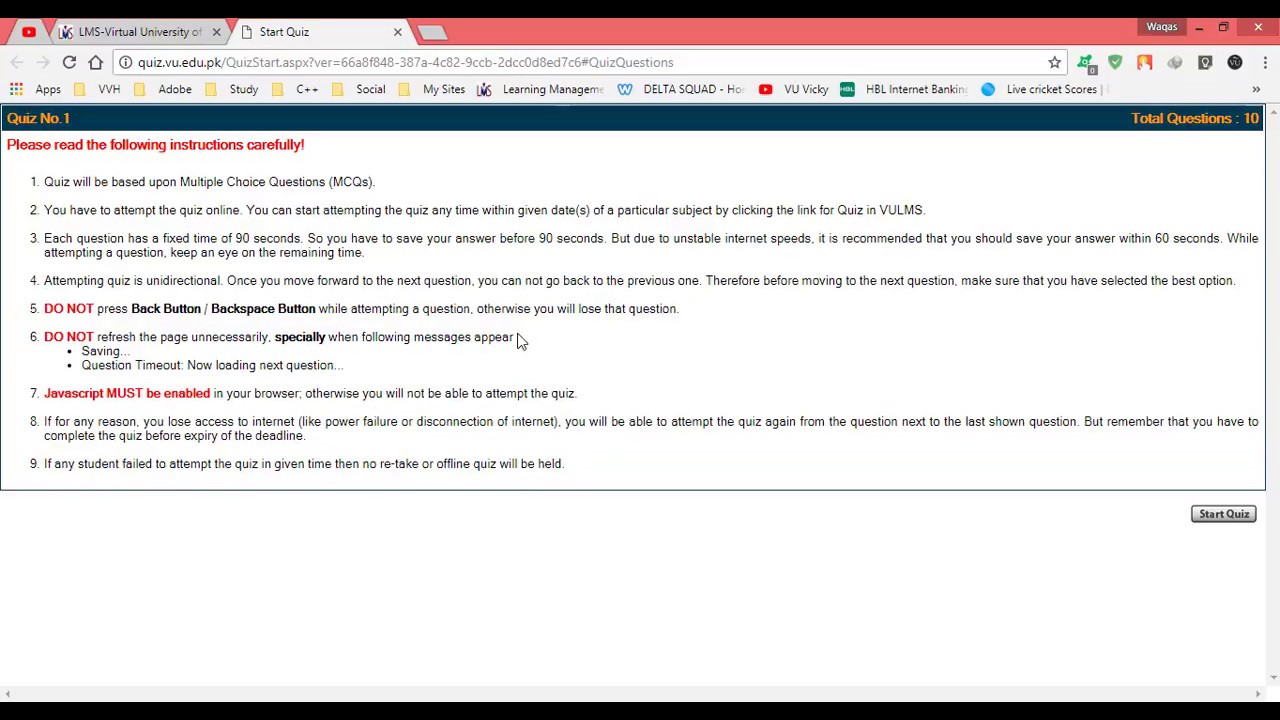Open the Apps bookmarks shortcut
Image resolution: width=1280 pixels, height=720 pixels.
[36, 89]
